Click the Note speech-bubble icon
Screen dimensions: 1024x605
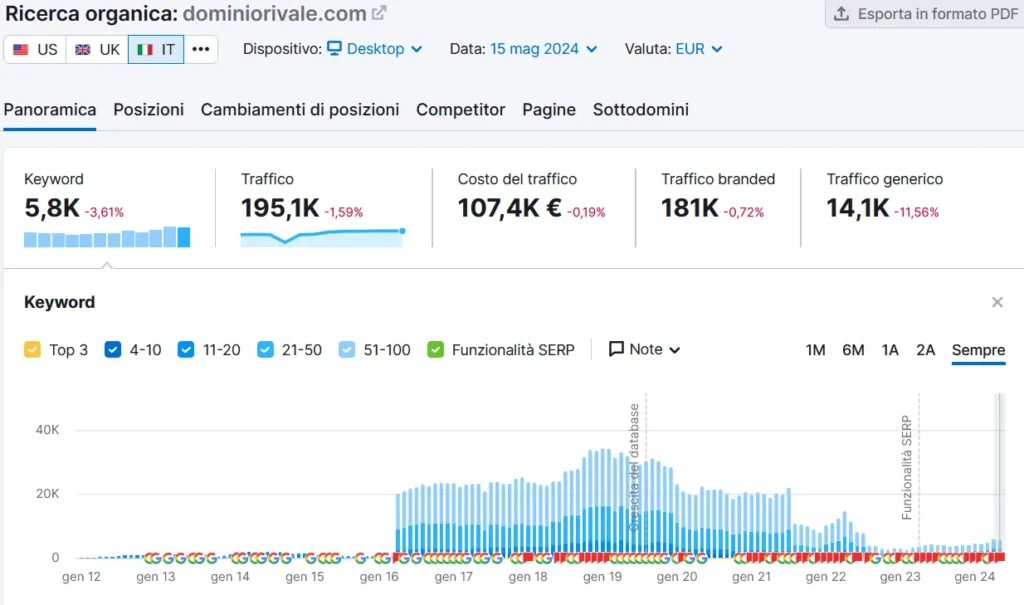(617, 350)
